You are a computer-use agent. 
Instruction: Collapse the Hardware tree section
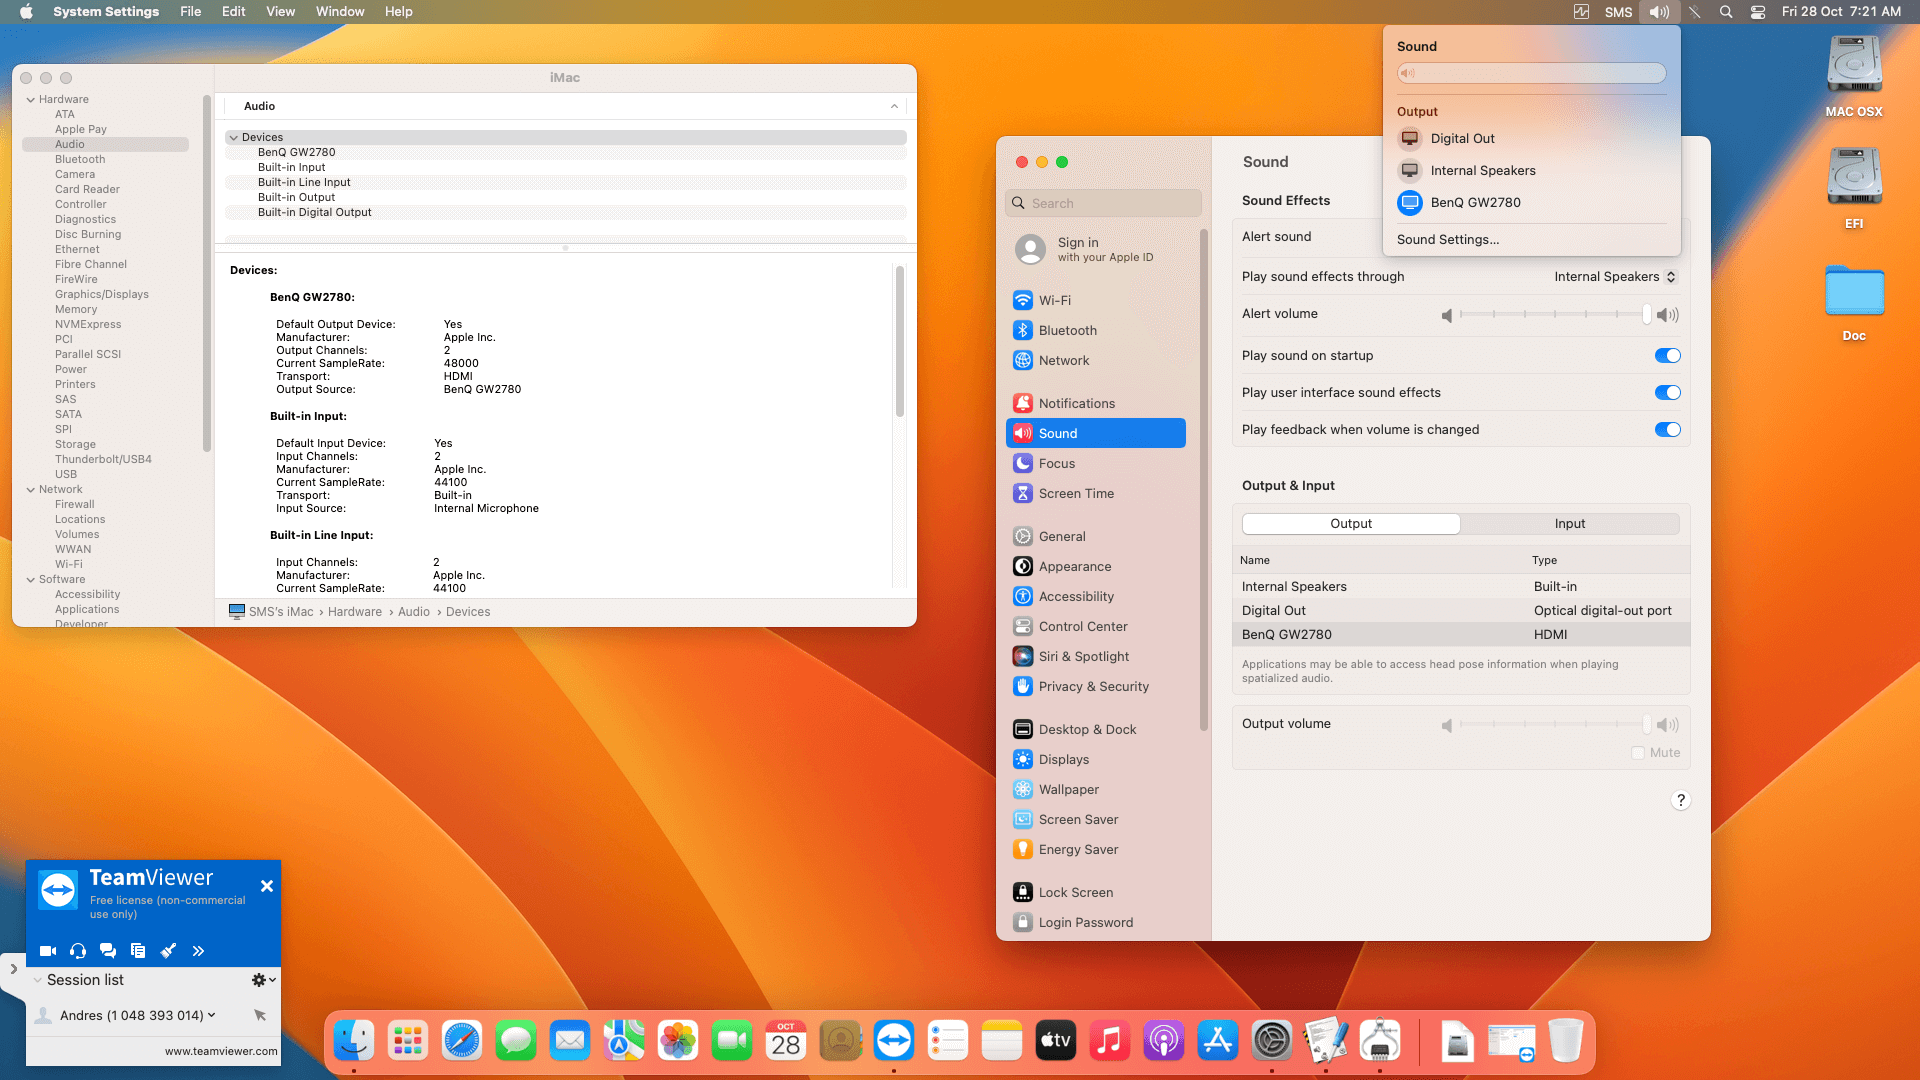point(31,100)
